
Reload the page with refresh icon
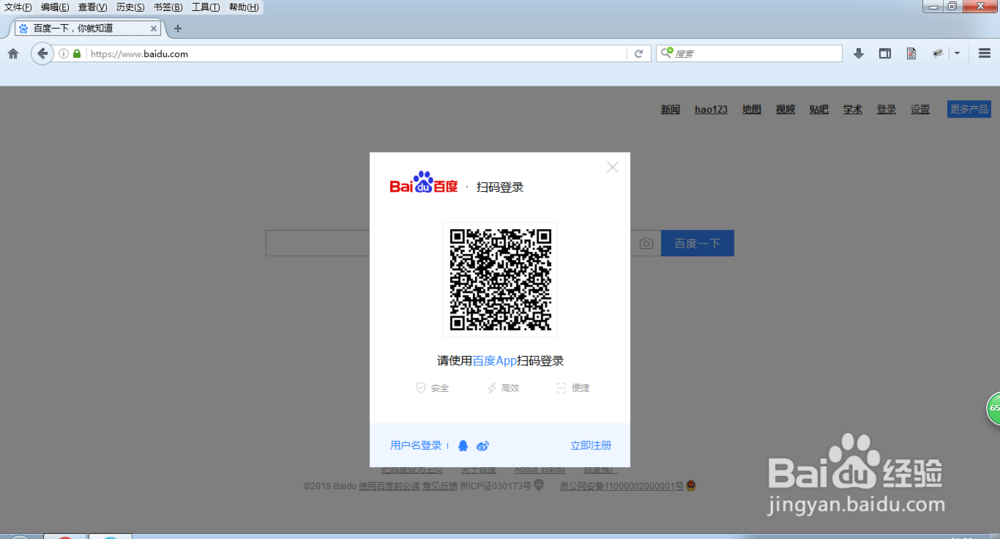pyautogui.click(x=638, y=54)
